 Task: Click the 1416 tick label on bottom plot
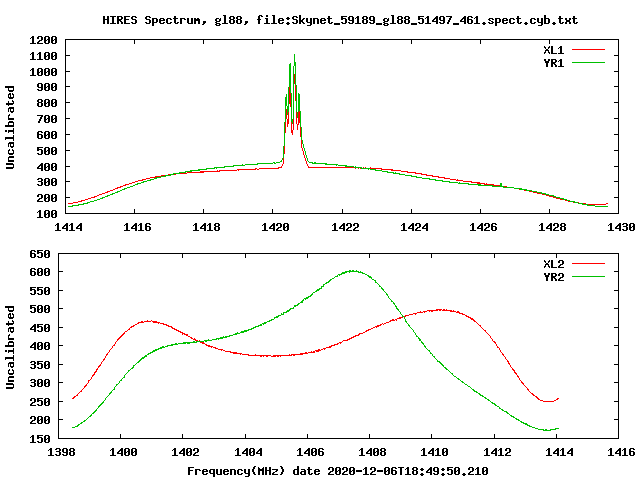pyautogui.click(x=621, y=452)
